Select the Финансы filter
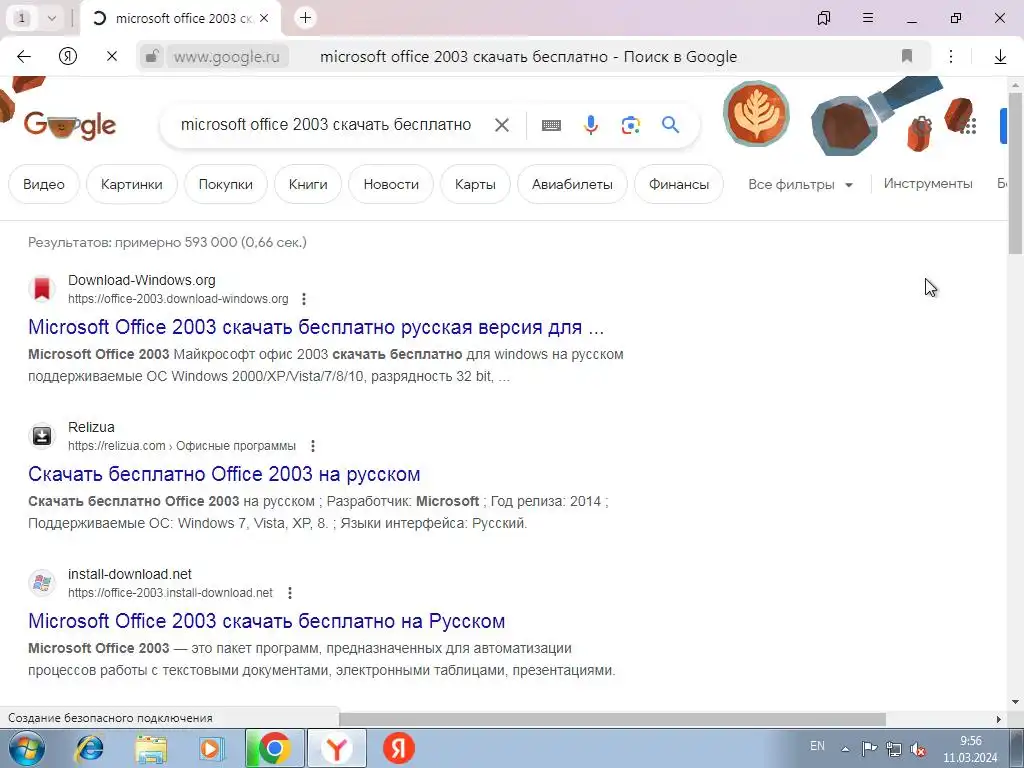The width and height of the screenshot is (1024, 768). click(679, 184)
